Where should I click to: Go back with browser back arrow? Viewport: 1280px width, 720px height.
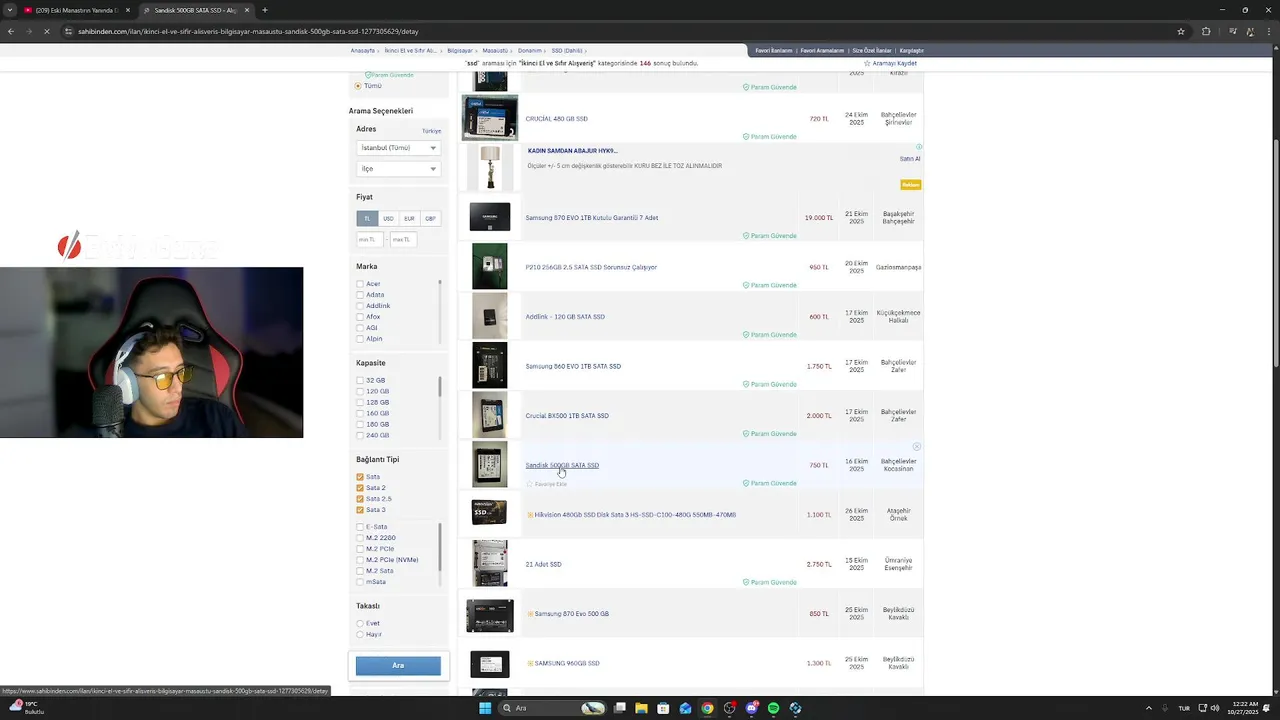(x=11, y=31)
